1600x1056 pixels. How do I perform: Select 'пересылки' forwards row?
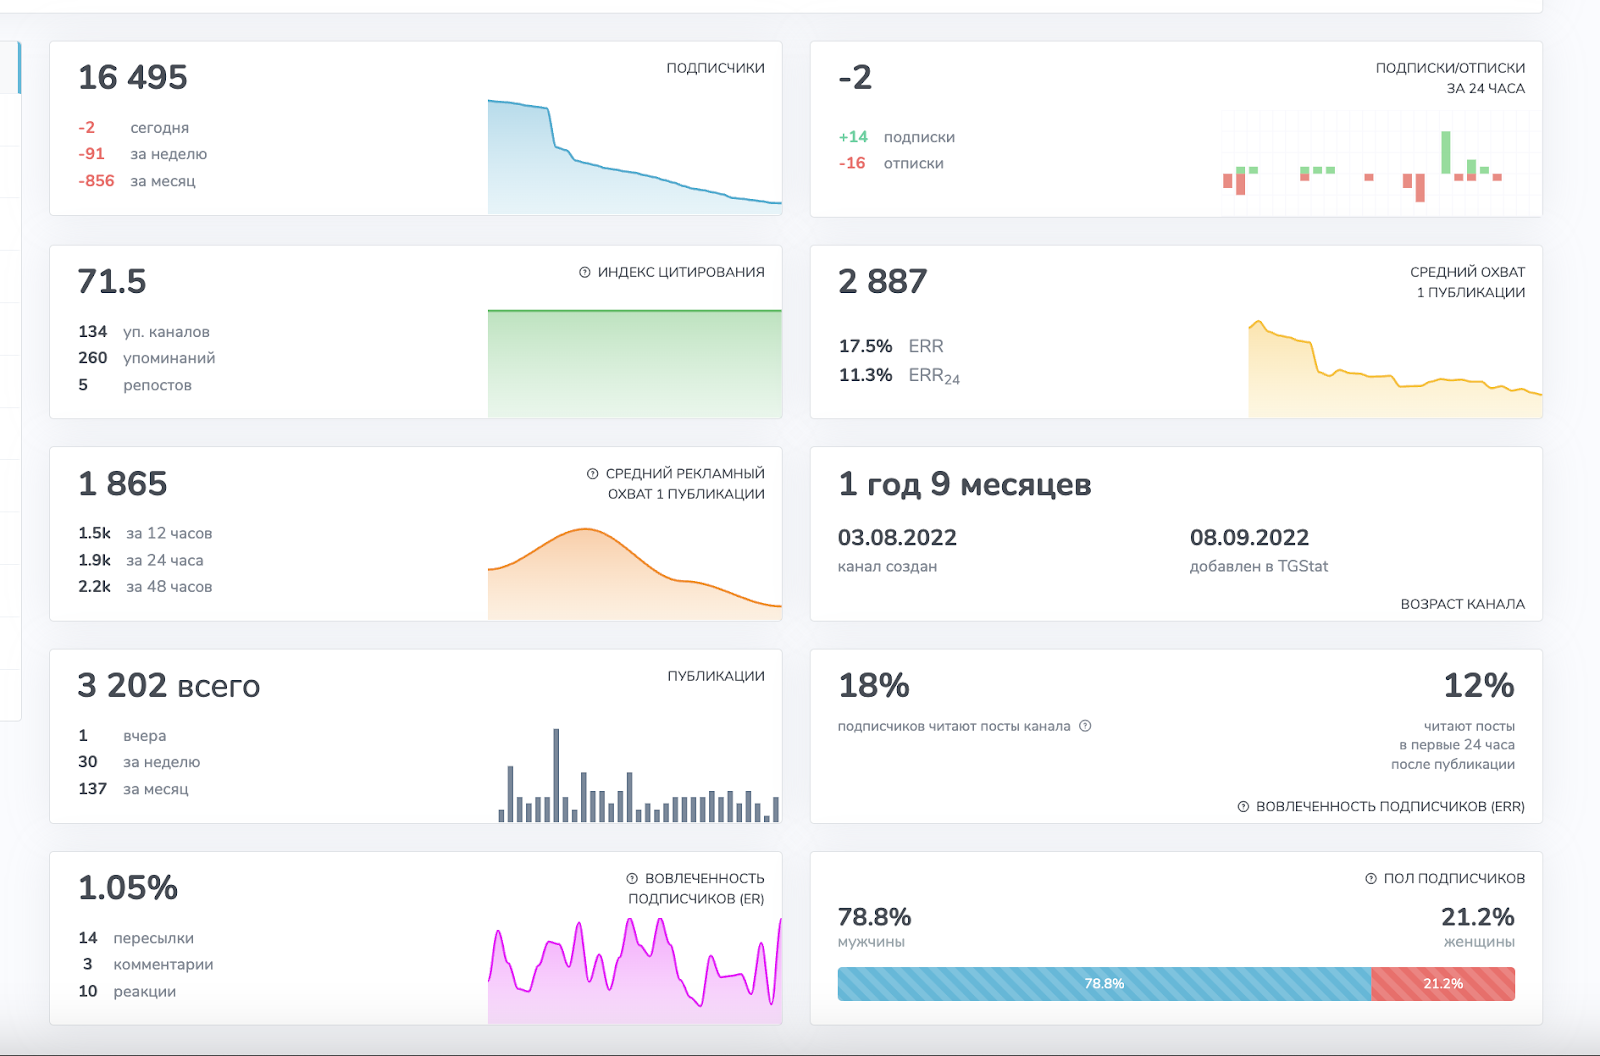coord(136,938)
